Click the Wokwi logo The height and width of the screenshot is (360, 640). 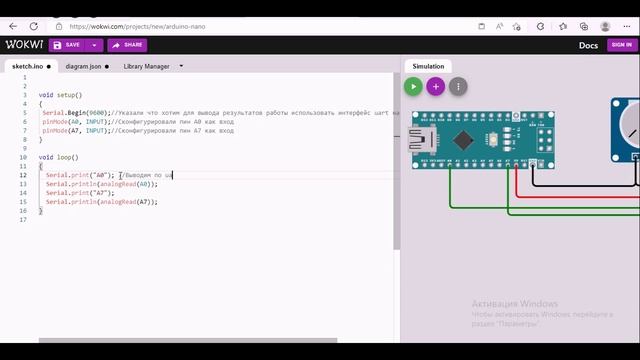coord(24,44)
